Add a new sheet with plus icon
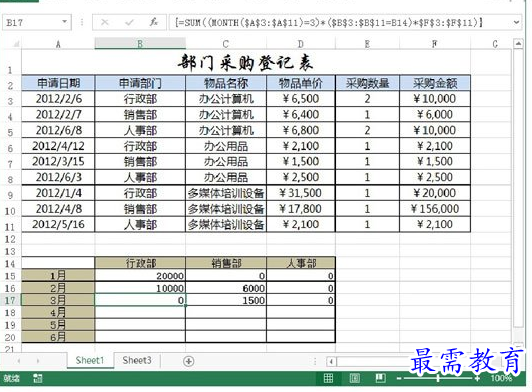This screenshot has width=532, height=392. 189,361
